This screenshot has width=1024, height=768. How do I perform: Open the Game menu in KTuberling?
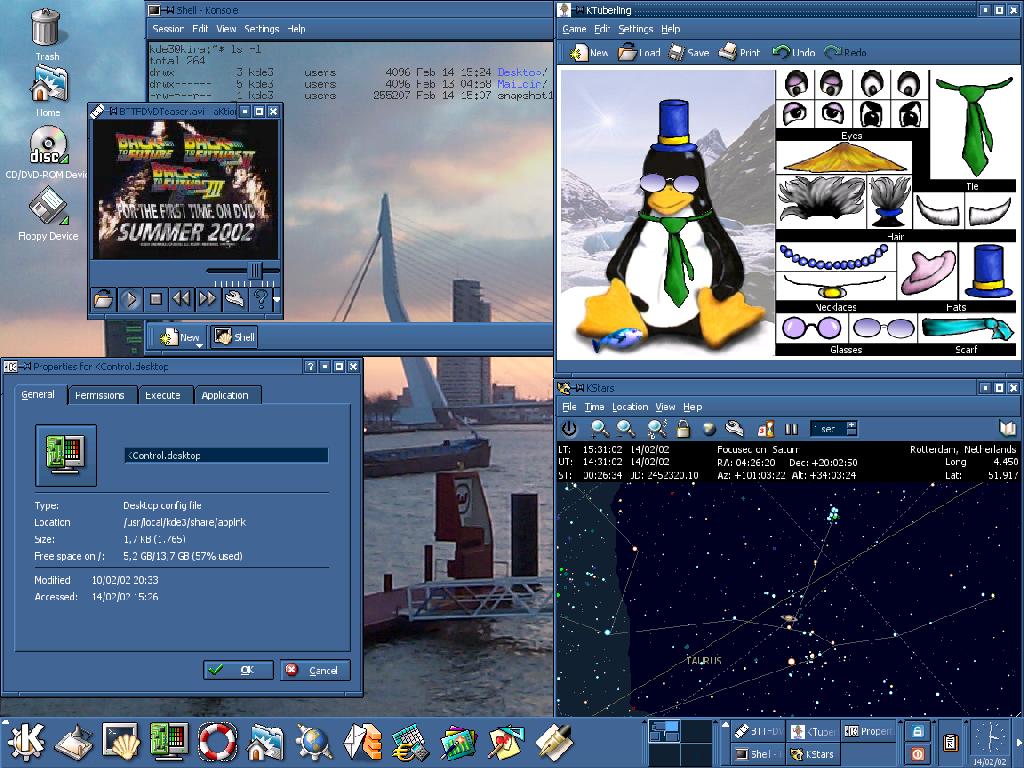click(574, 29)
